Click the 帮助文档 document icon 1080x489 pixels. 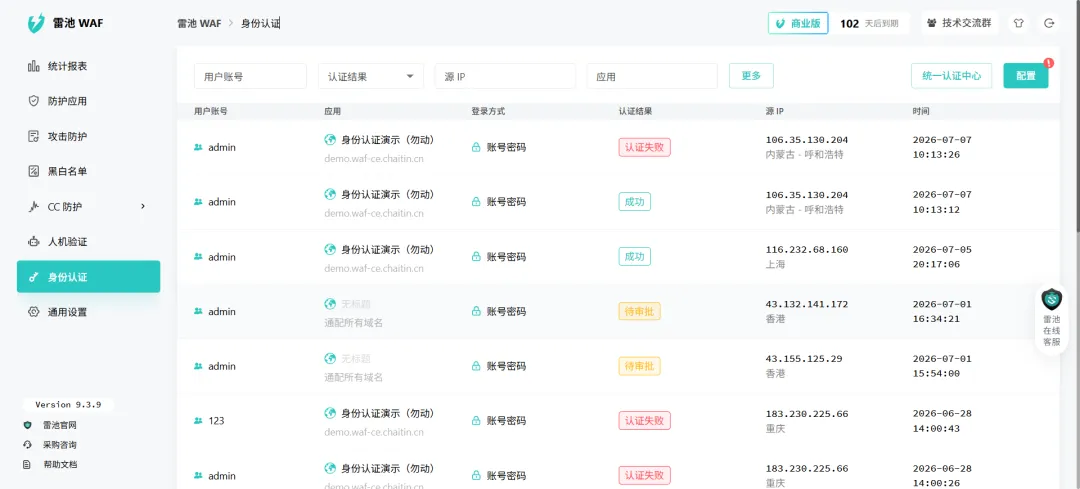tap(28, 464)
